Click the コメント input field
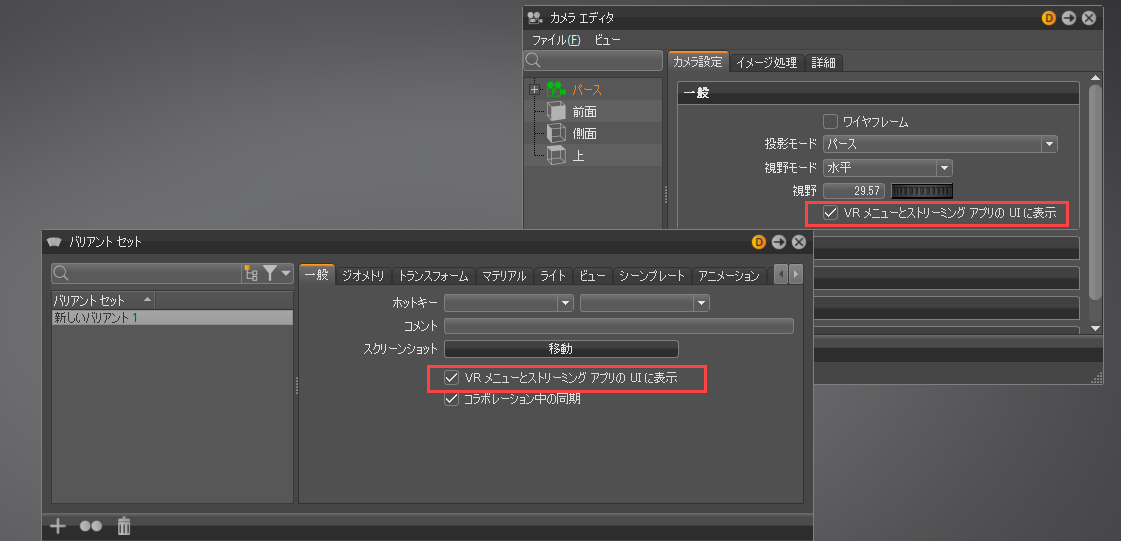Viewport: 1121px width, 541px height. [x=619, y=326]
